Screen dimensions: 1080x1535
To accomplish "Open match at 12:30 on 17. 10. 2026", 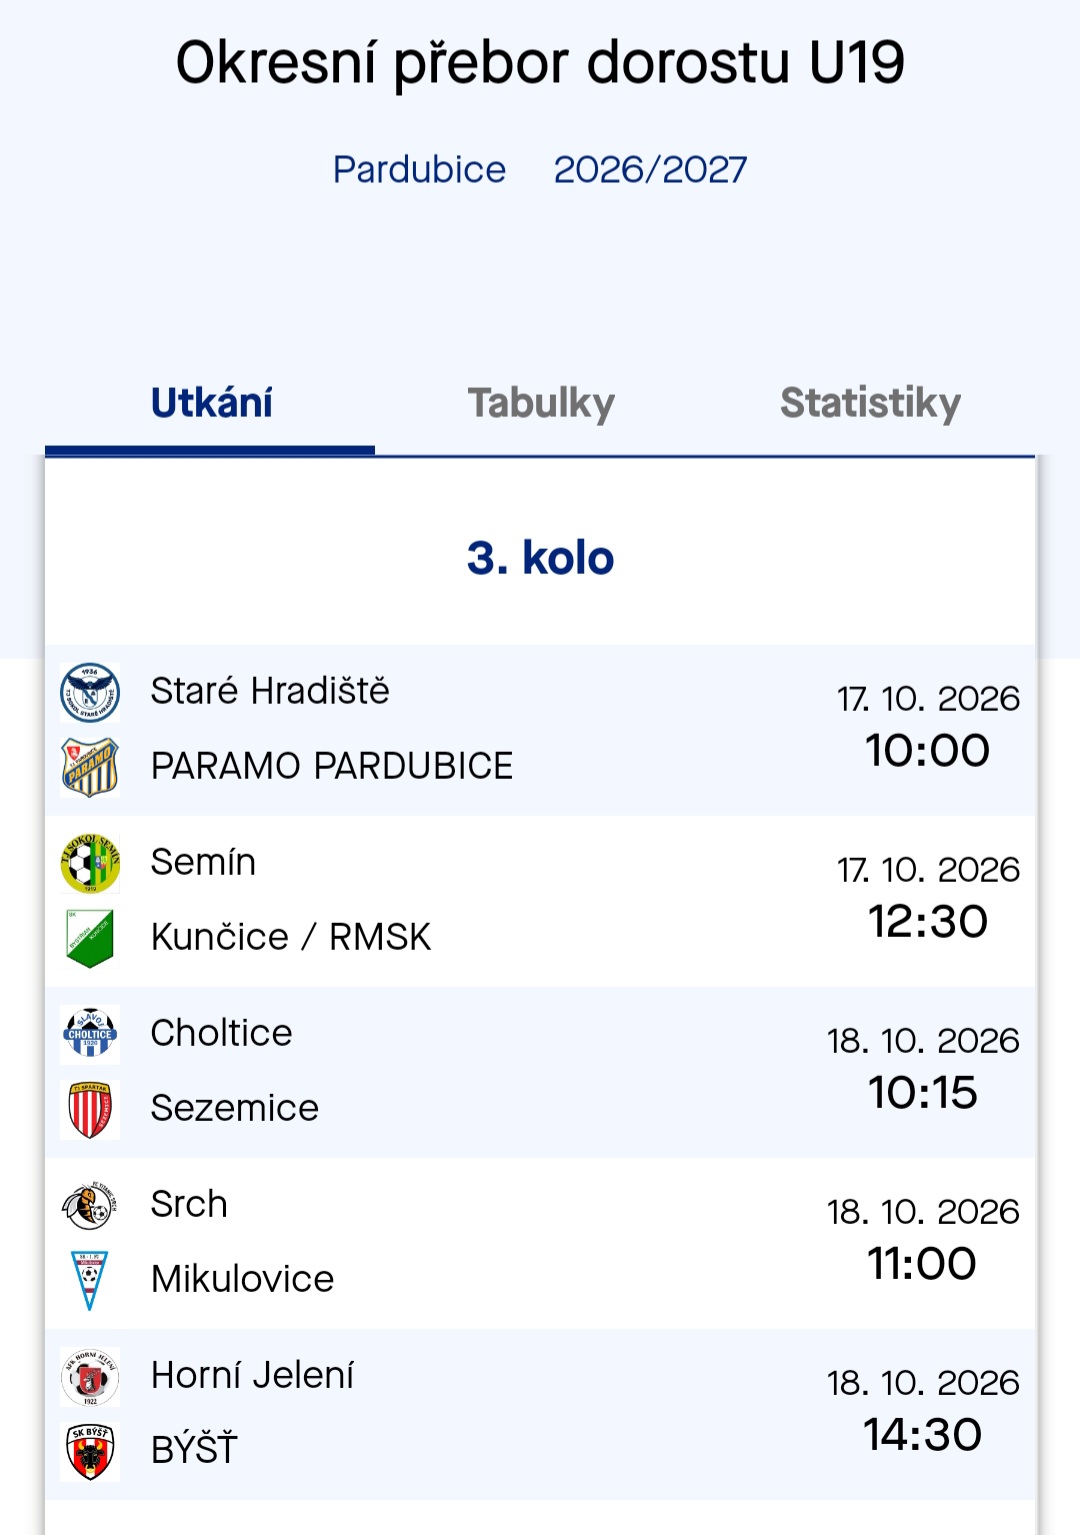I will click(x=928, y=922).
